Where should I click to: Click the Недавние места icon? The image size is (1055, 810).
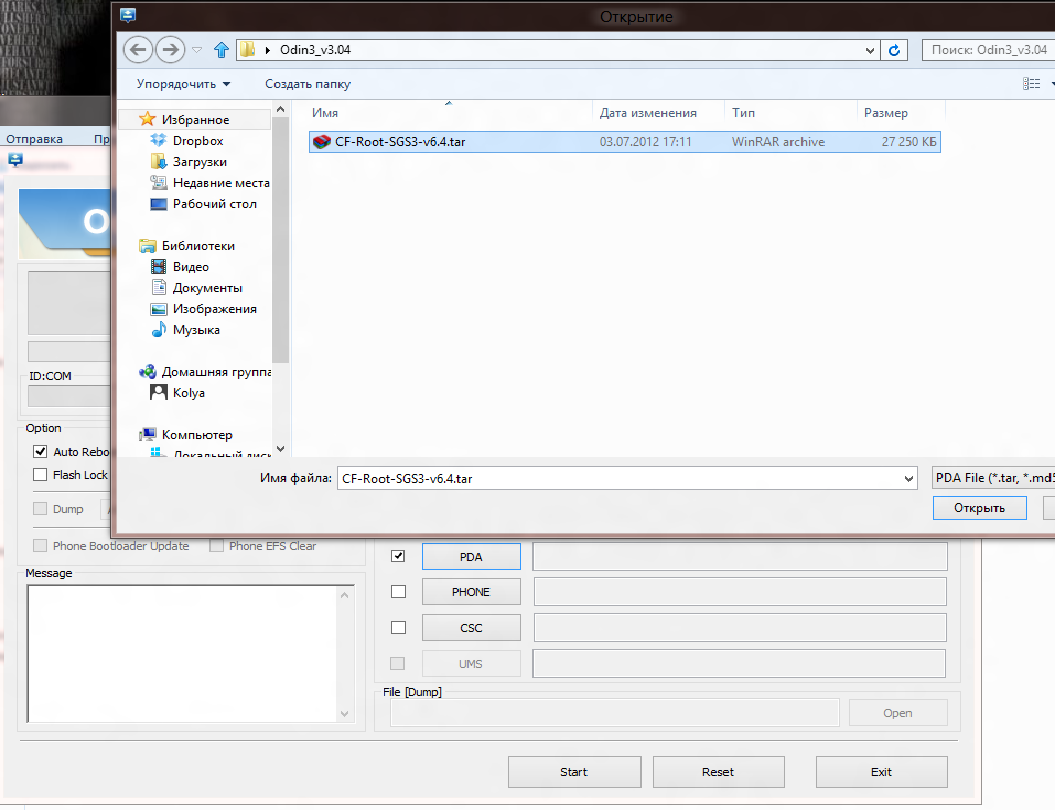158,182
